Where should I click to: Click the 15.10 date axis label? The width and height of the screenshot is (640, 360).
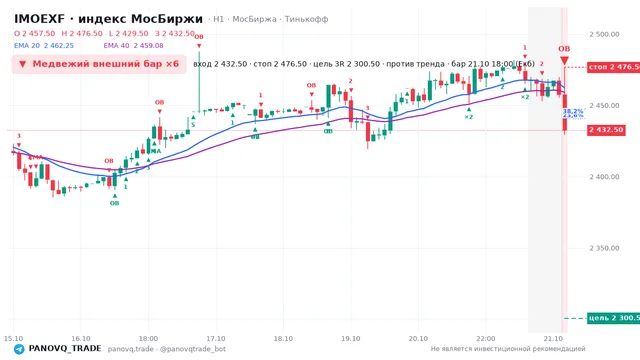(13, 339)
